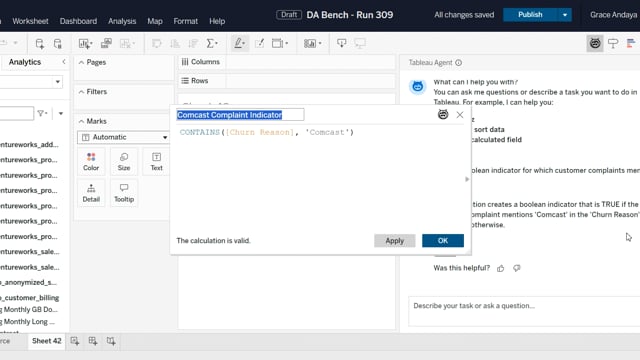
Task: Click the duplicate sheet icon
Action: point(107,43)
